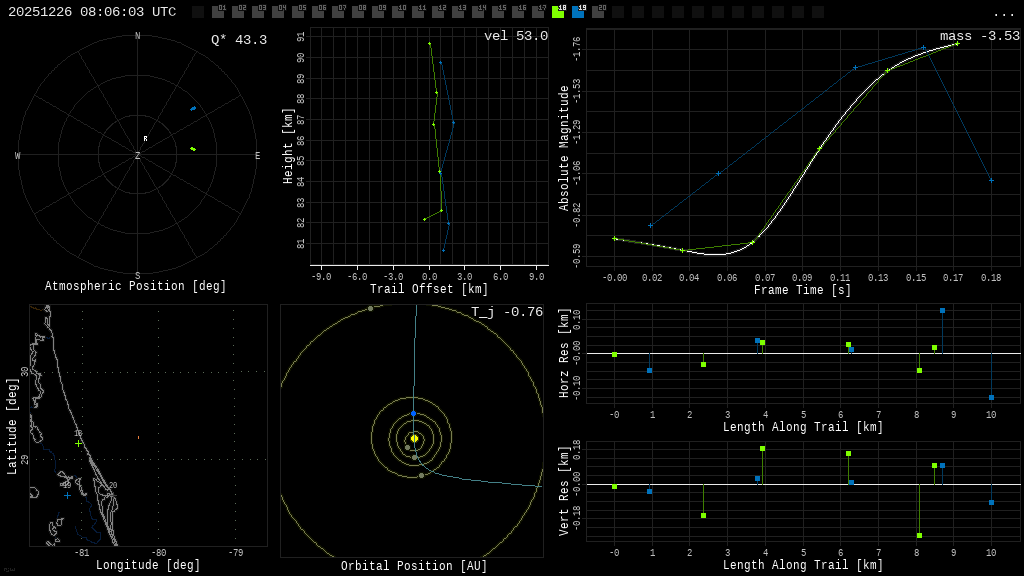Click the Q* 43.3 readout
The width and height of the screenshot is (1024, 576).
coord(238,40)
